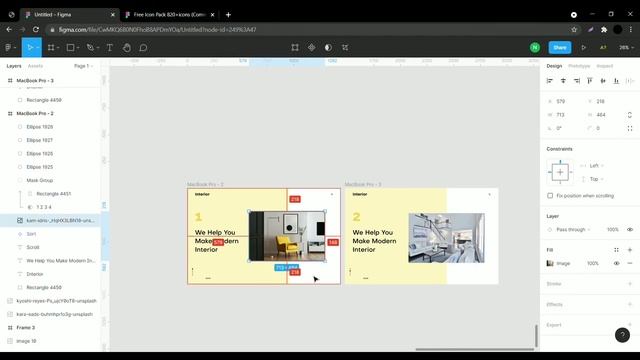Click the user avatar N
This screenshot has height=360, width=640.
point(535,48)
